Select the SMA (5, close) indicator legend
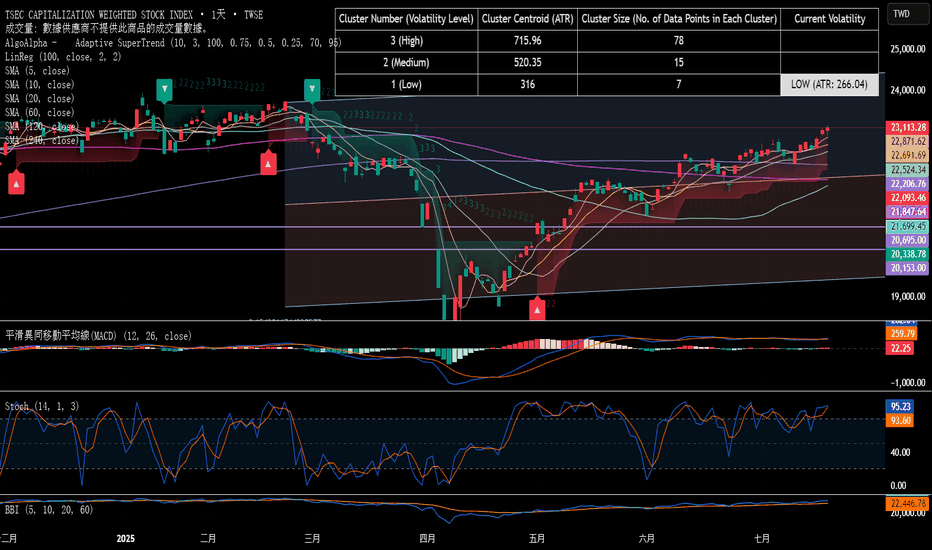 pos(37,71)
